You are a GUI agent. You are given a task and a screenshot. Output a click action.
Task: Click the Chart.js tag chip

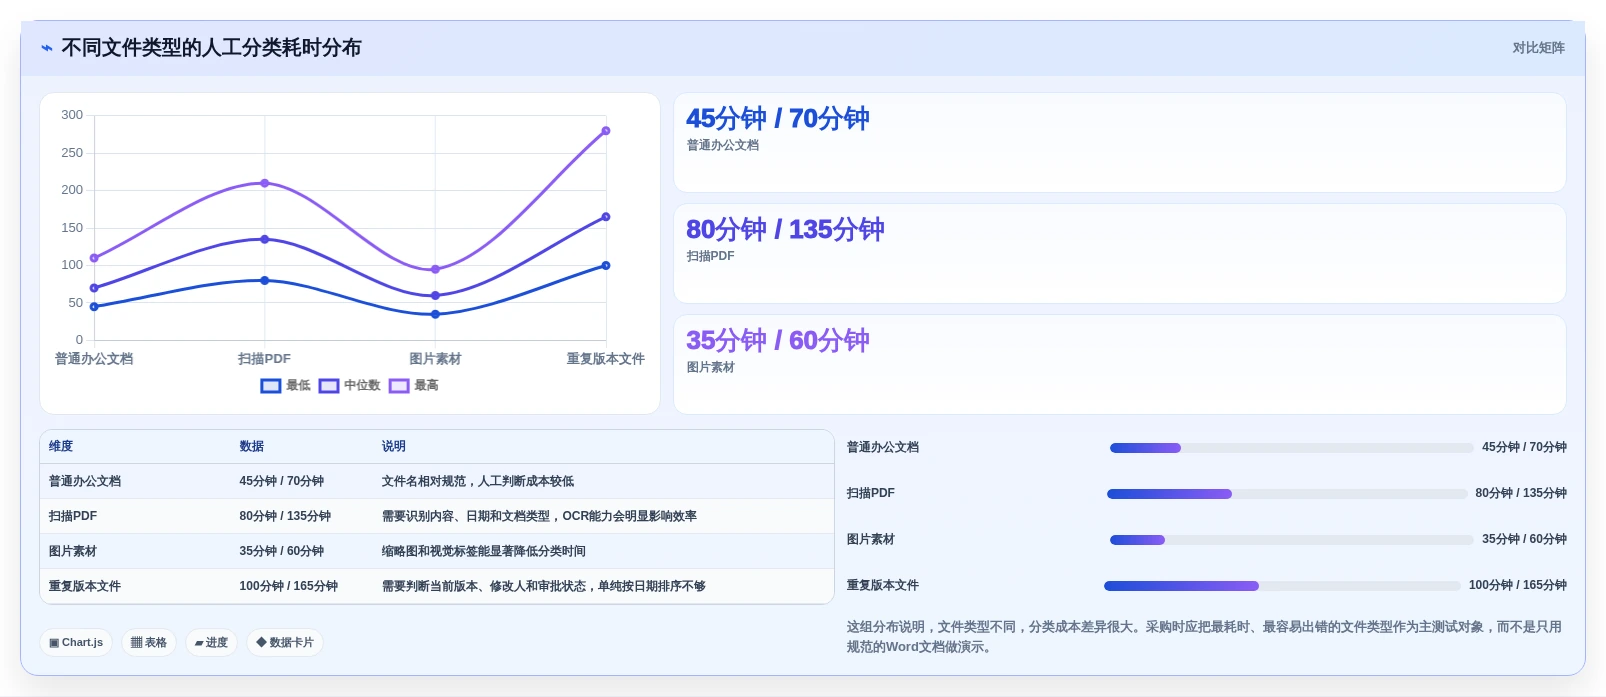[76, 643]
